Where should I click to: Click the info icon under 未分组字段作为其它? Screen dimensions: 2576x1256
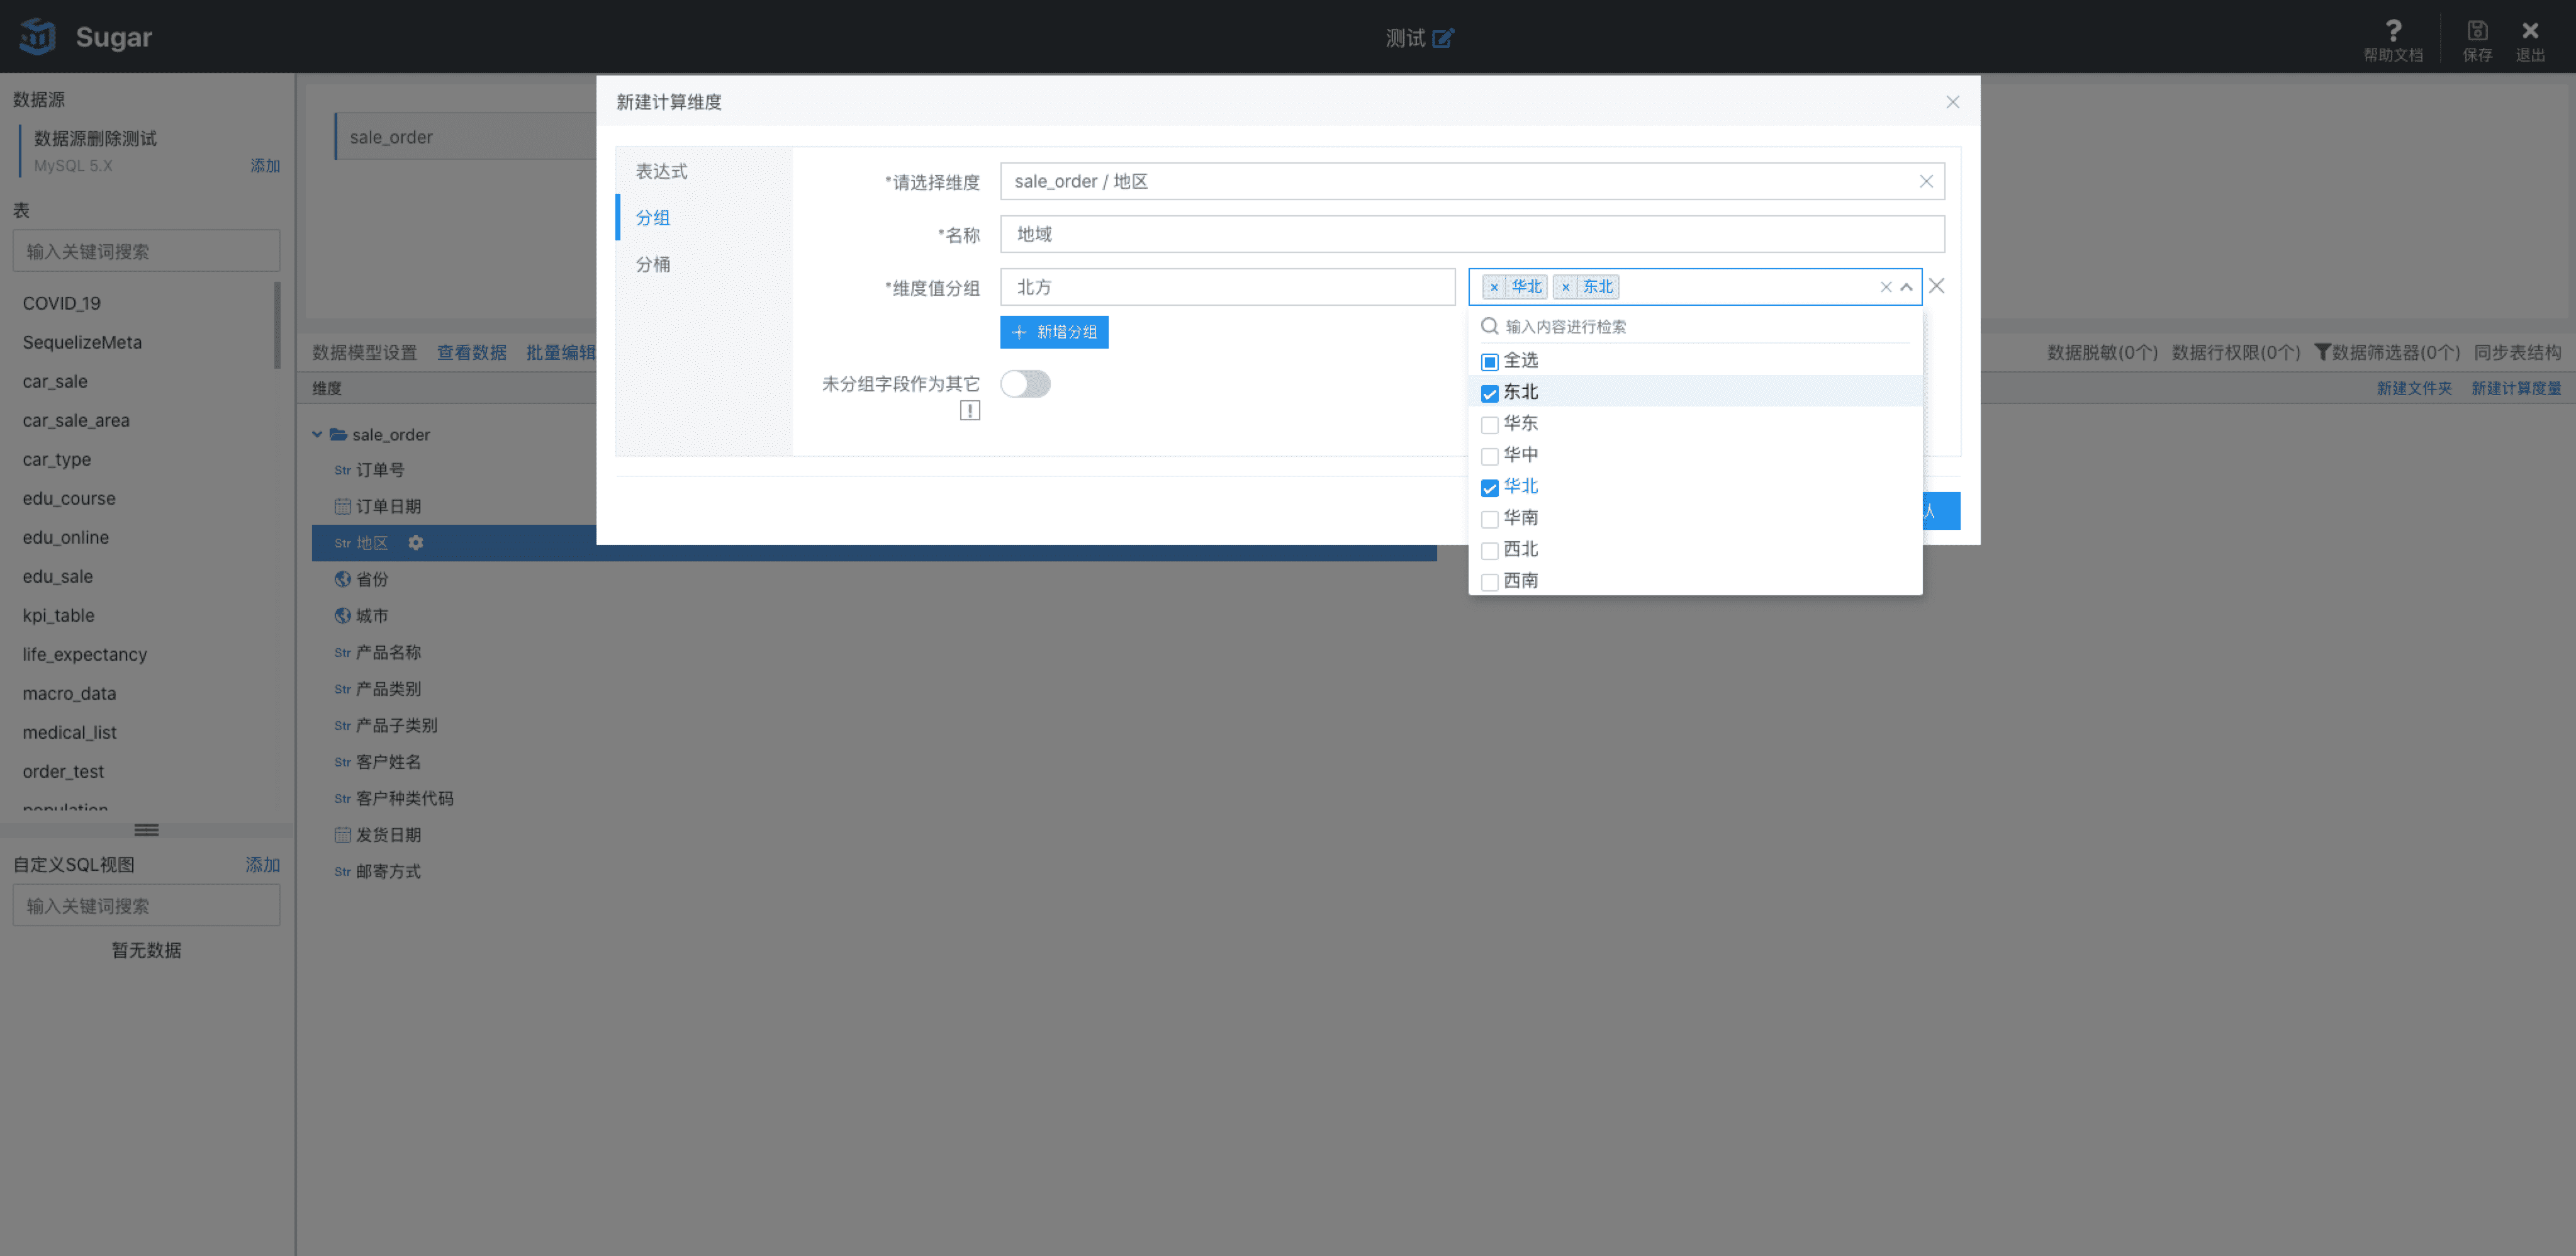pos(969,410)
